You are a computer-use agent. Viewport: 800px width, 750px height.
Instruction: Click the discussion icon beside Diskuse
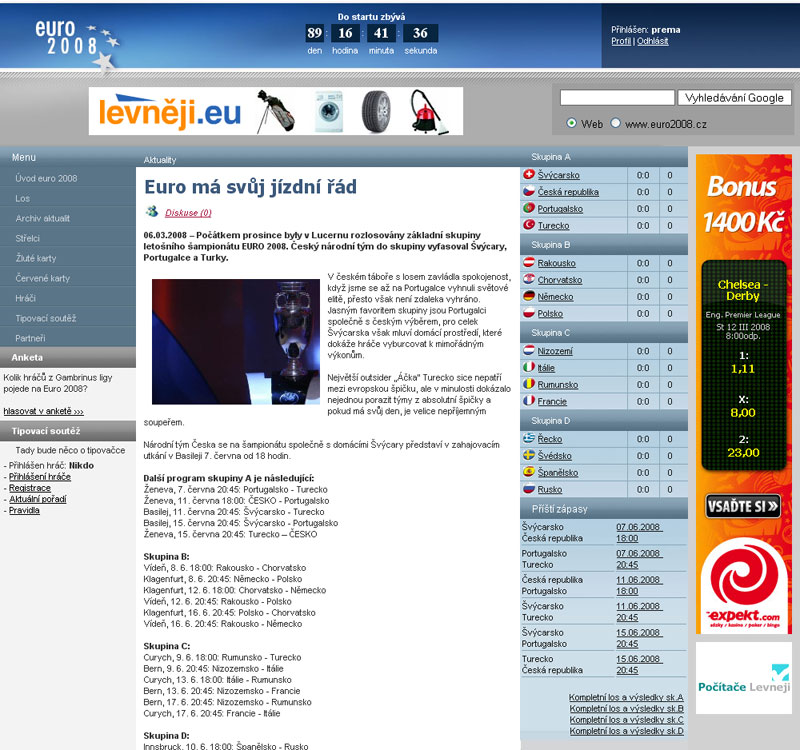pos(152,212)
